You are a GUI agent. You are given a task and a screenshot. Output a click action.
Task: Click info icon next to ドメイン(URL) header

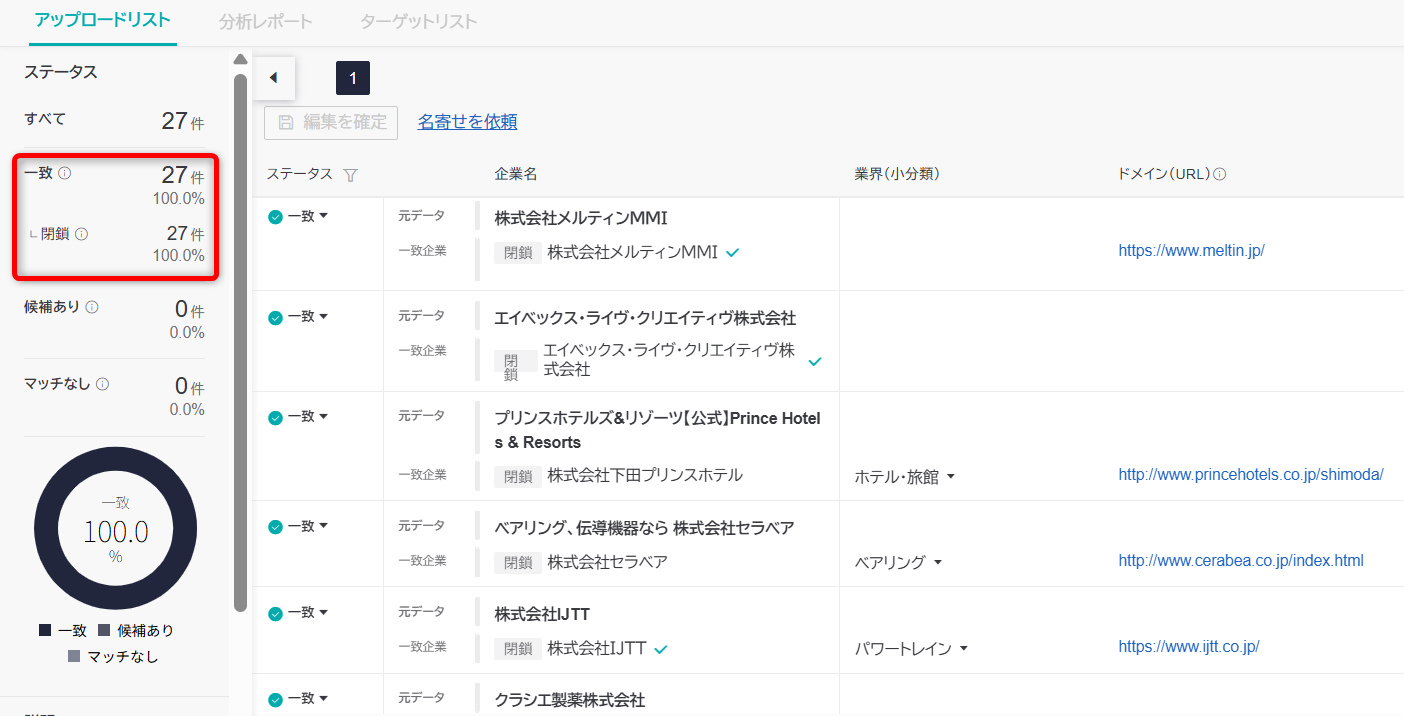pyautogui.click(x=1219, y=174)
